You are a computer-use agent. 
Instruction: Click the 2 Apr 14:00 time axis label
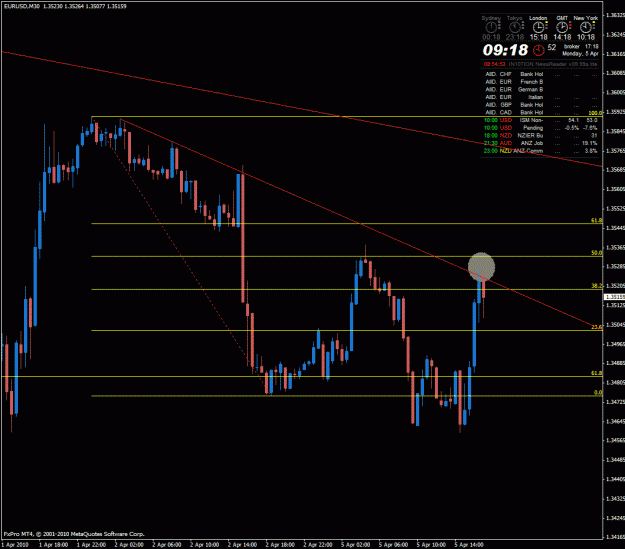(242, 545)
